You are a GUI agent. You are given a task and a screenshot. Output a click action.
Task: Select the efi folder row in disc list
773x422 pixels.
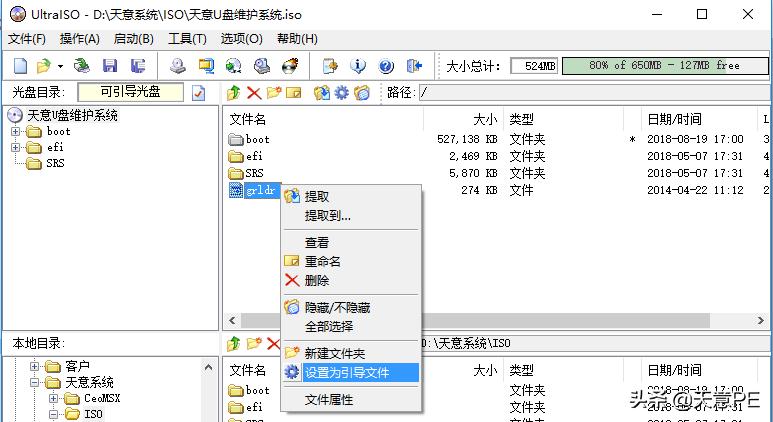click(x=498, y=156)
